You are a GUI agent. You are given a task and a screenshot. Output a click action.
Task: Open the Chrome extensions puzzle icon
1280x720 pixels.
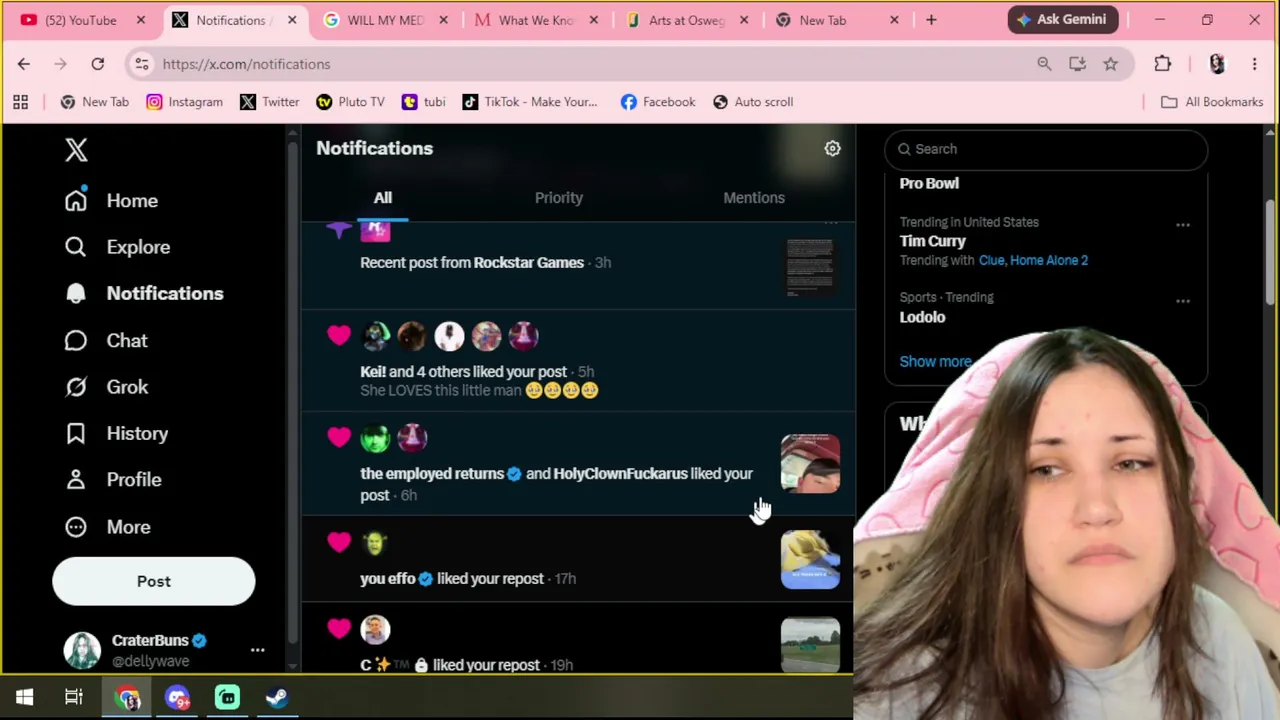coord(1162,64)
